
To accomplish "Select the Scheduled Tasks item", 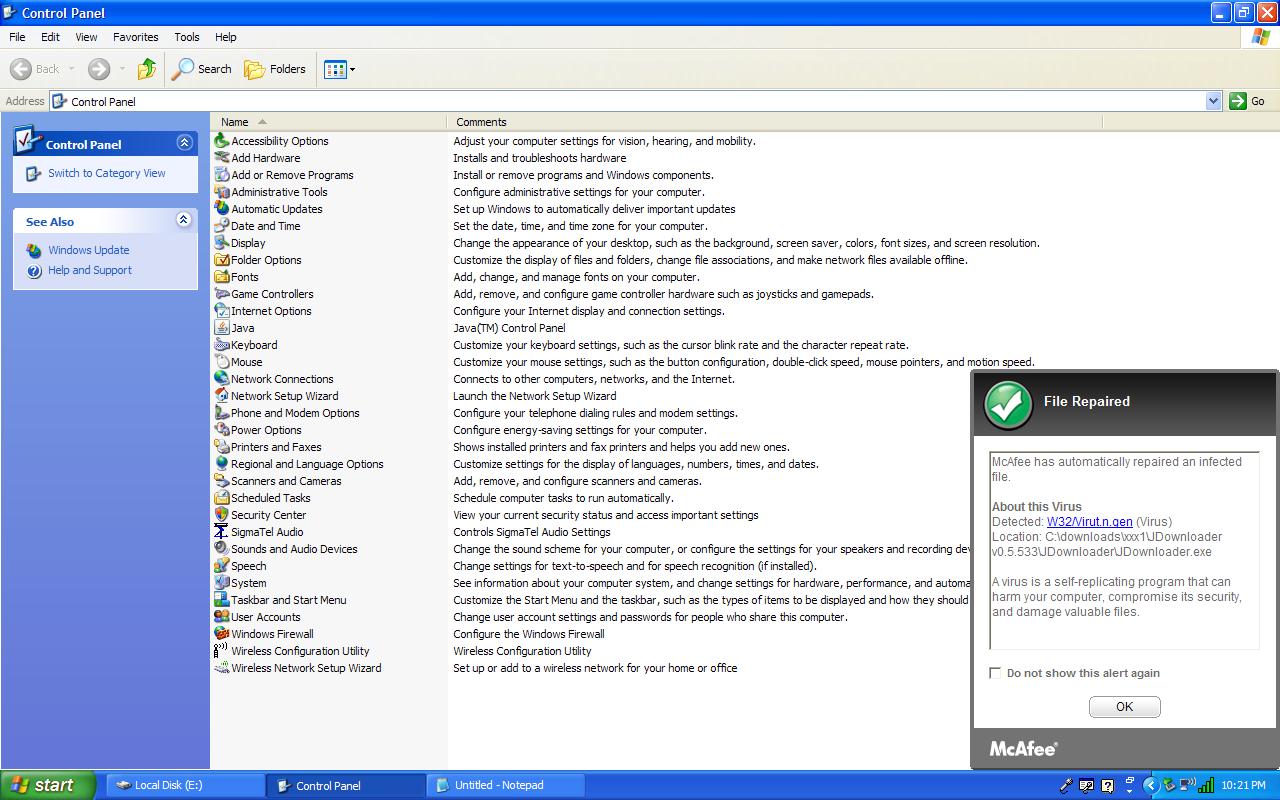I will (x=270, y=498).
